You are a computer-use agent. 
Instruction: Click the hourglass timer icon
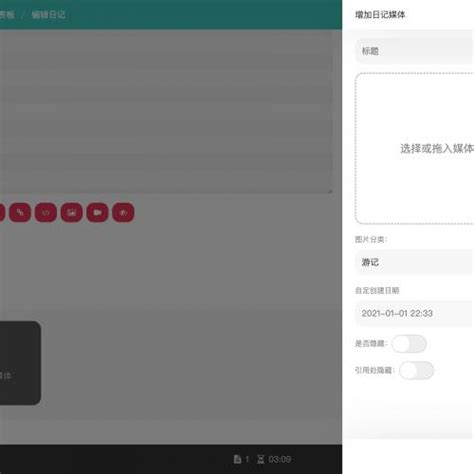point(261,459)
